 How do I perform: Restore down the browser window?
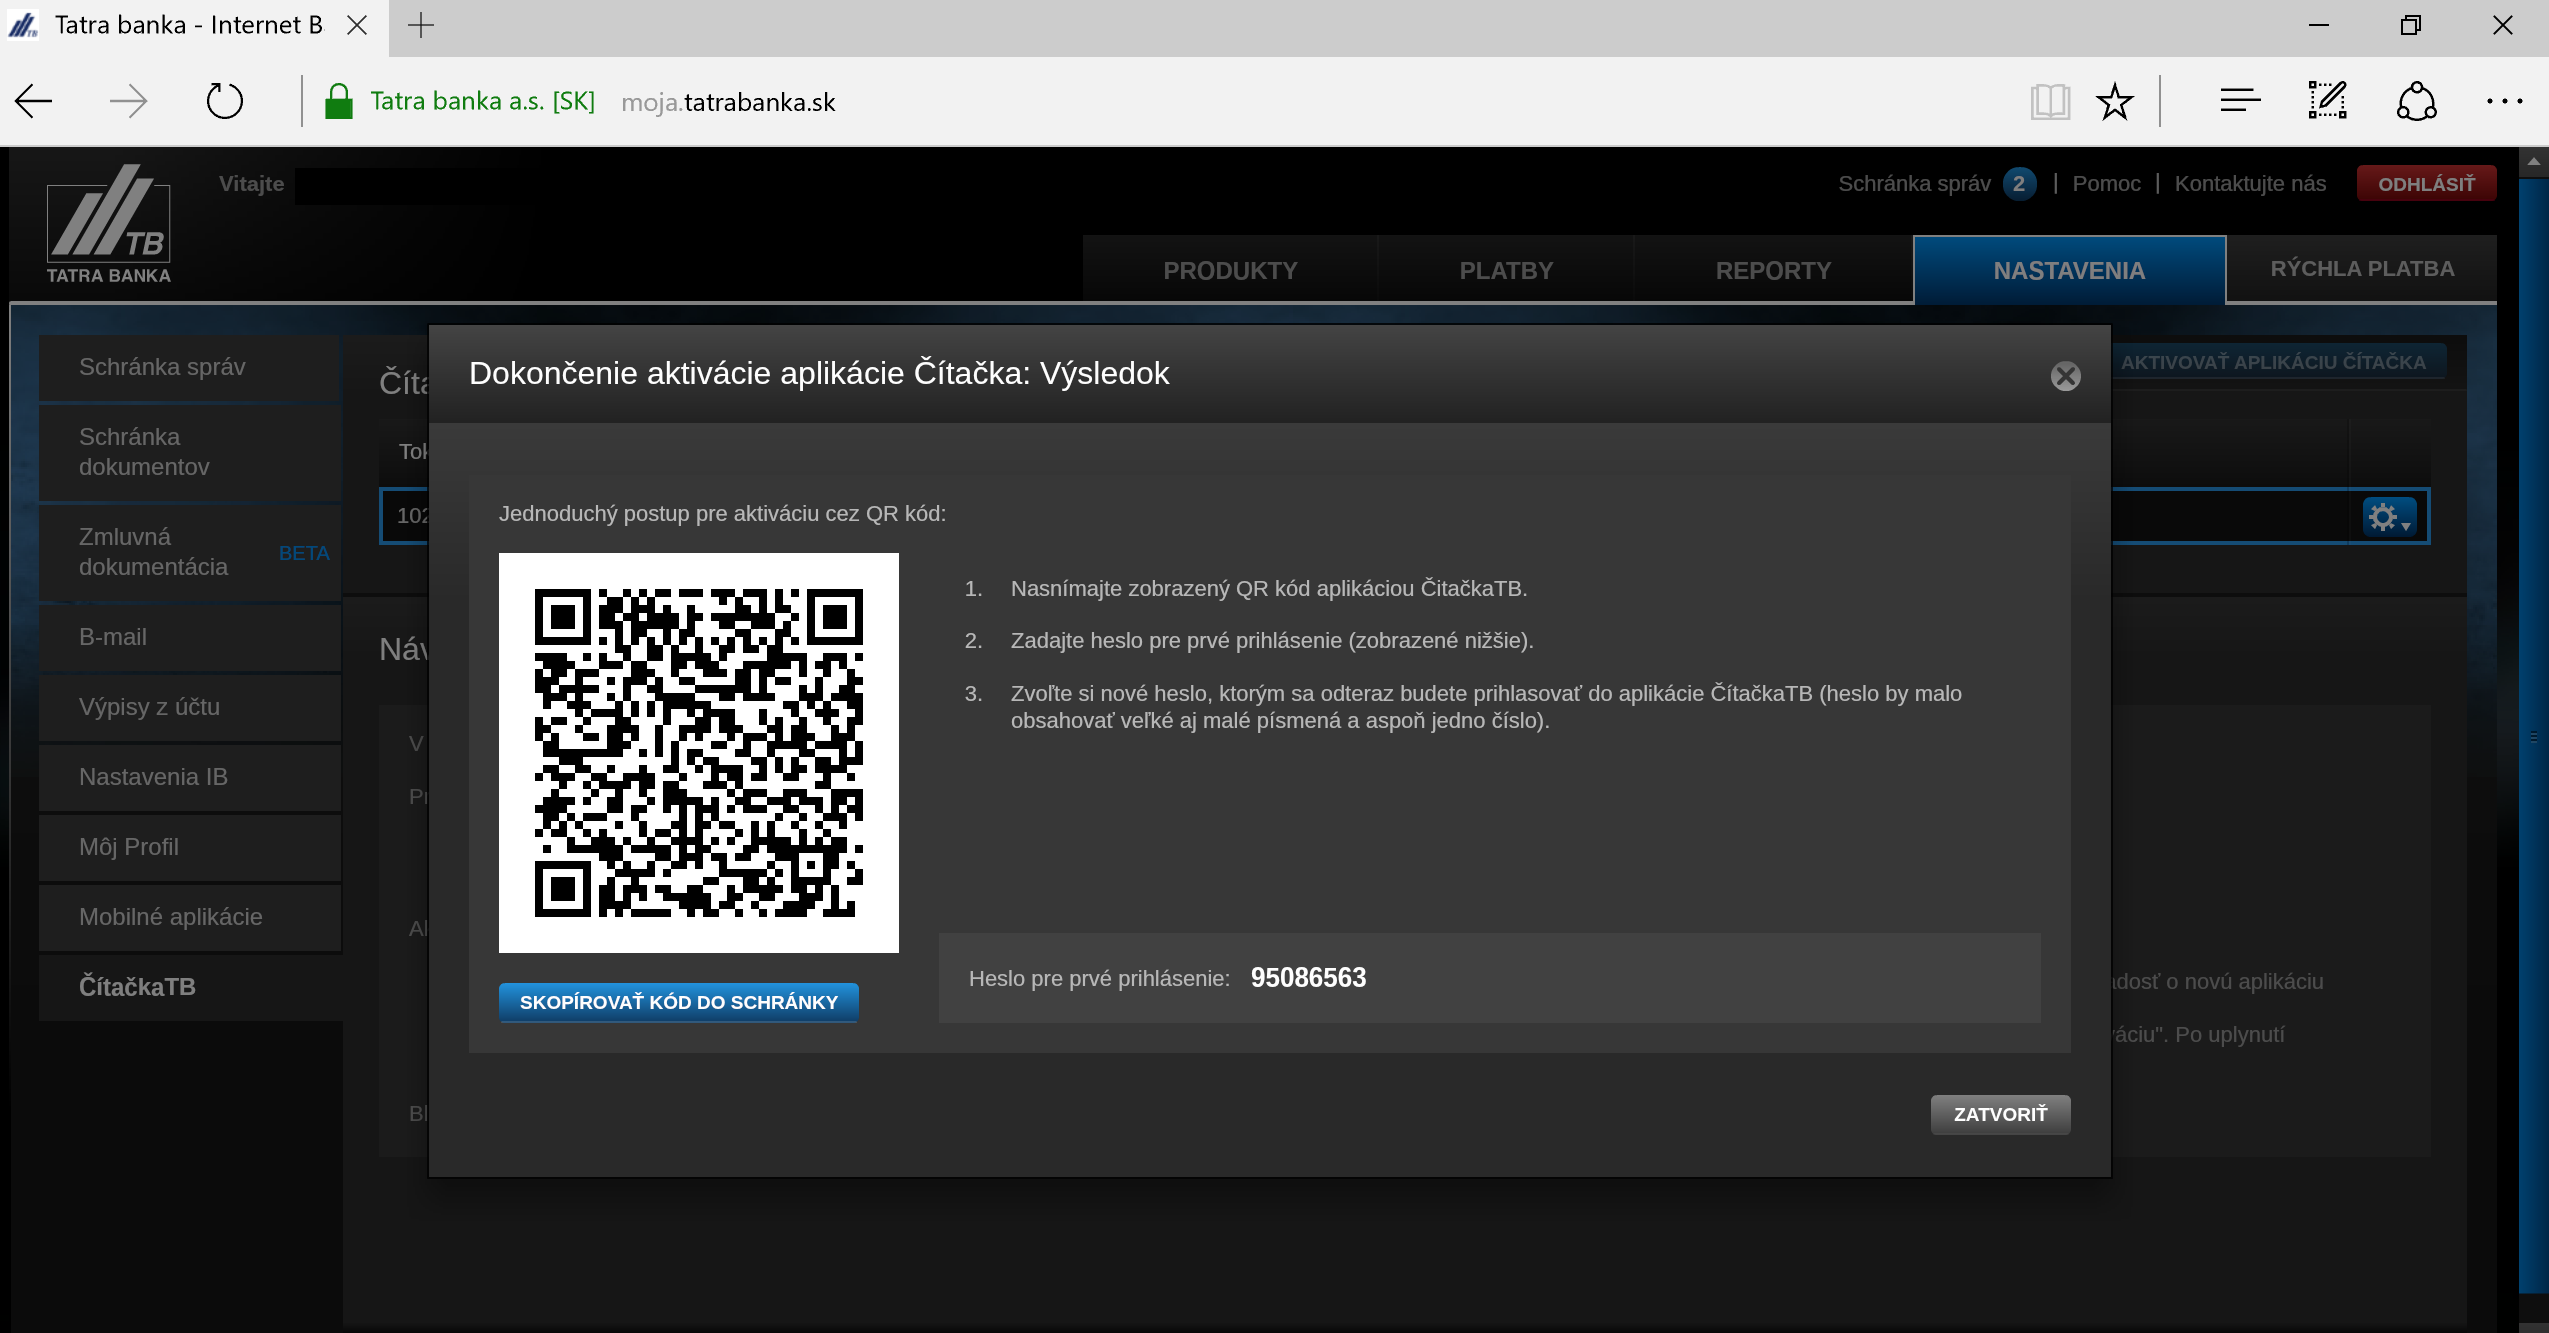click(x=2411, y=25)
